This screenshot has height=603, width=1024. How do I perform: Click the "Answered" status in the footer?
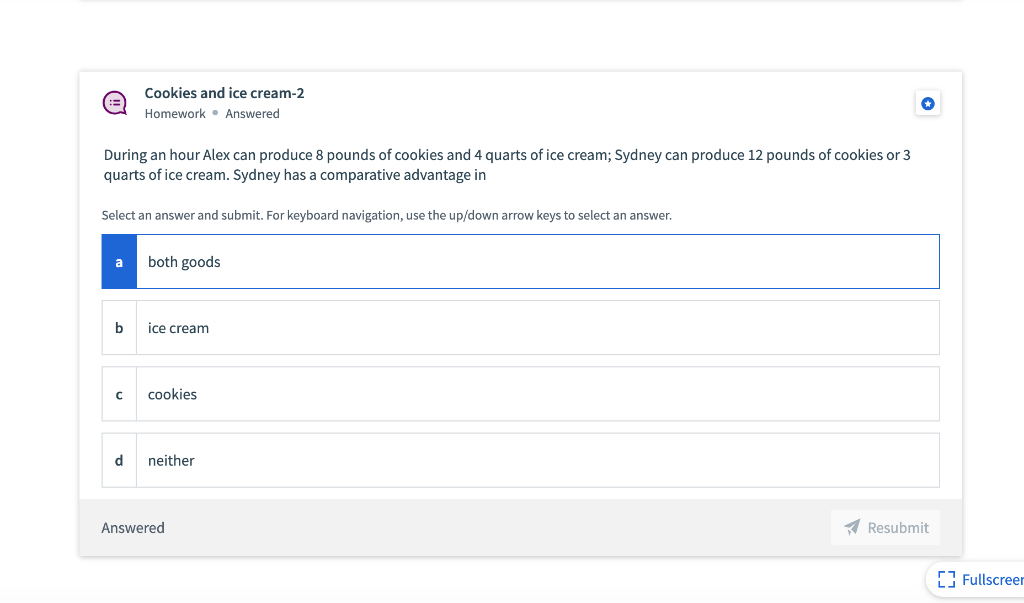133,528
